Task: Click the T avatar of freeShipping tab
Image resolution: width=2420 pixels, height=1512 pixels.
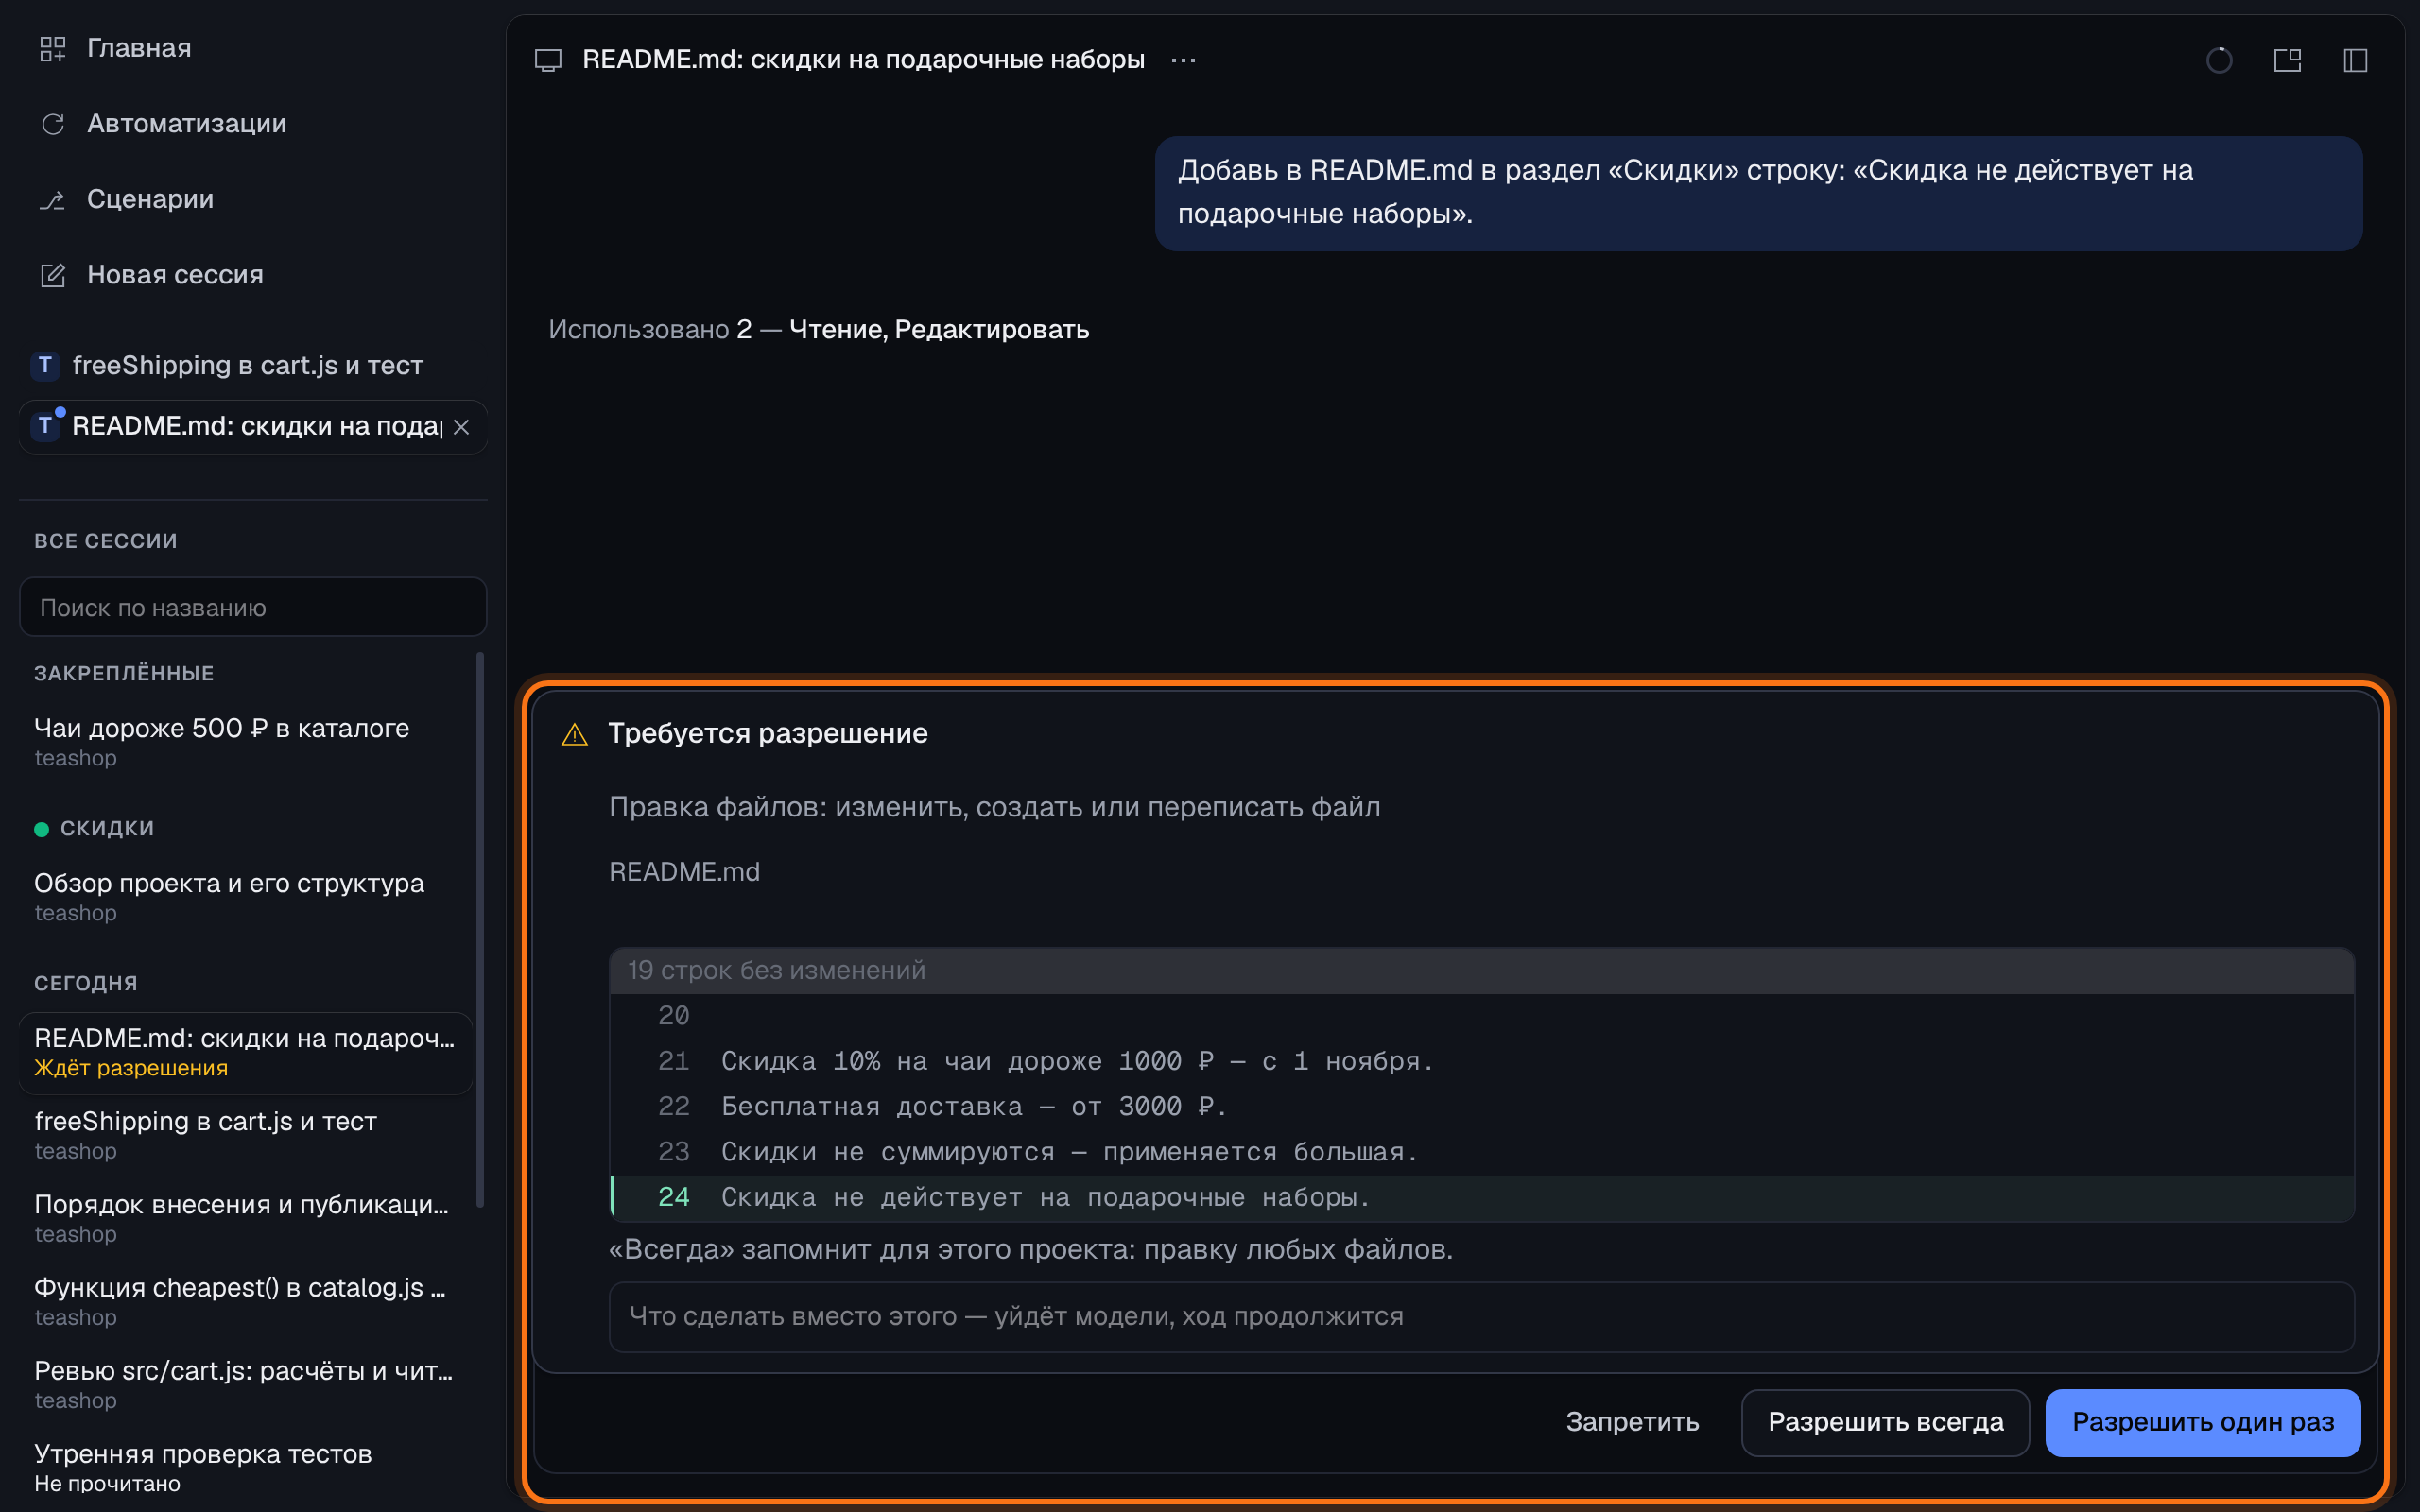Action: pos(45,366)
